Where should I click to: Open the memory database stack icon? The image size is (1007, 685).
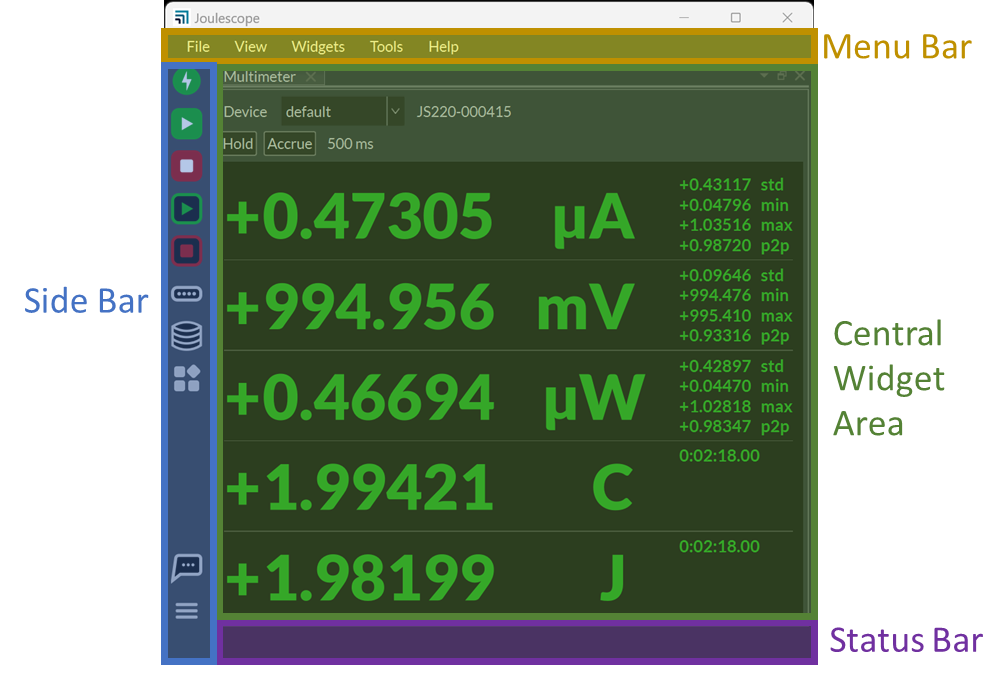(187, 336)
